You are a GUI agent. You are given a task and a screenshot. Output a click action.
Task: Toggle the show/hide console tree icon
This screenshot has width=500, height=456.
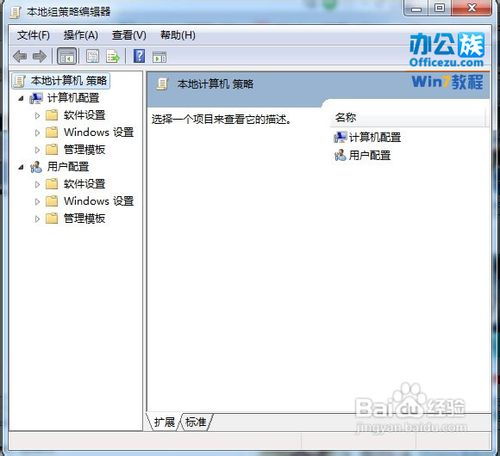tap(67, 56)
